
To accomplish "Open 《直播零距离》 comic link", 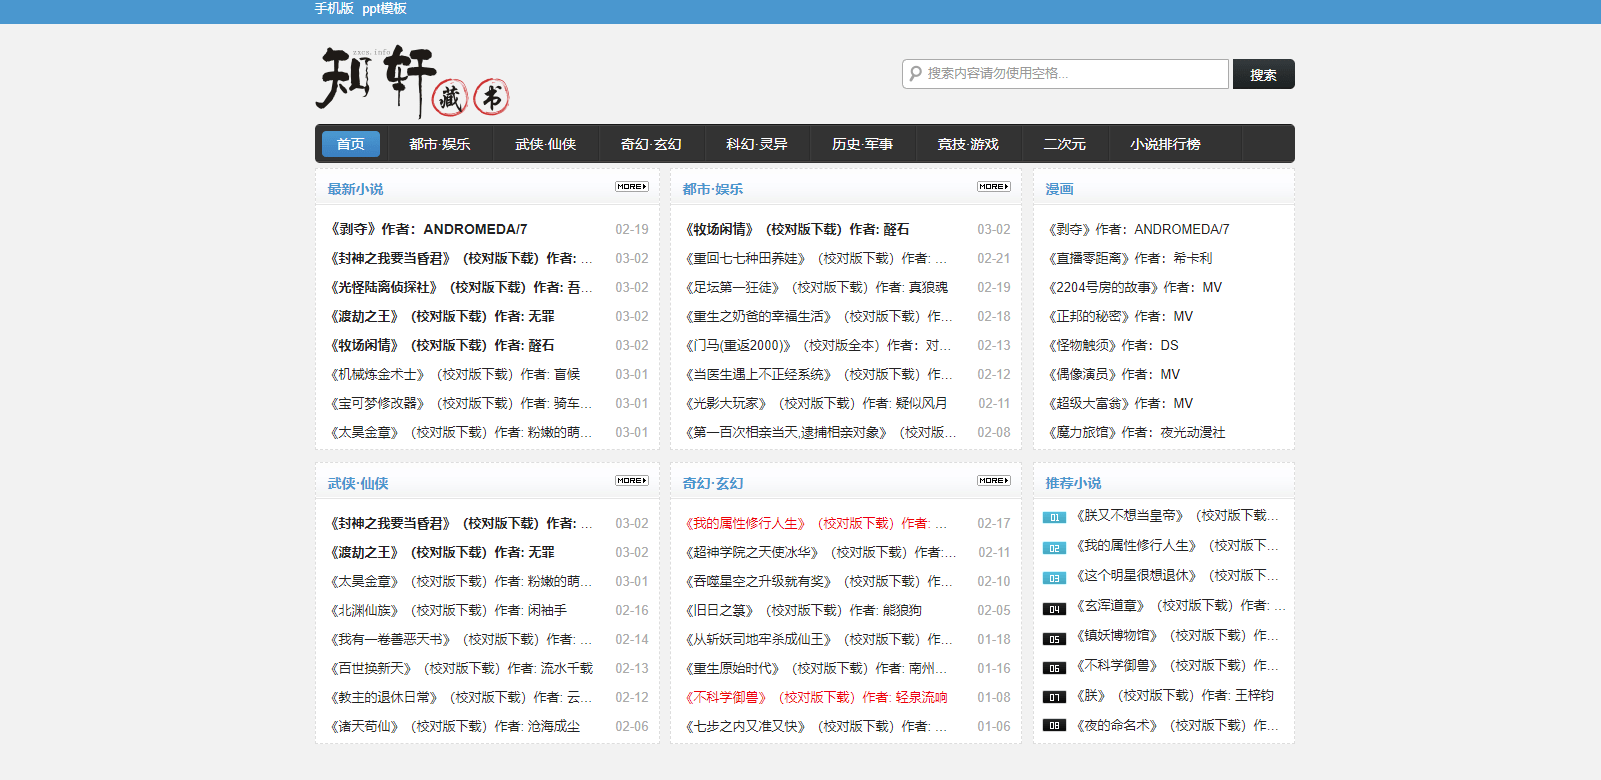I will (1130, 258).
